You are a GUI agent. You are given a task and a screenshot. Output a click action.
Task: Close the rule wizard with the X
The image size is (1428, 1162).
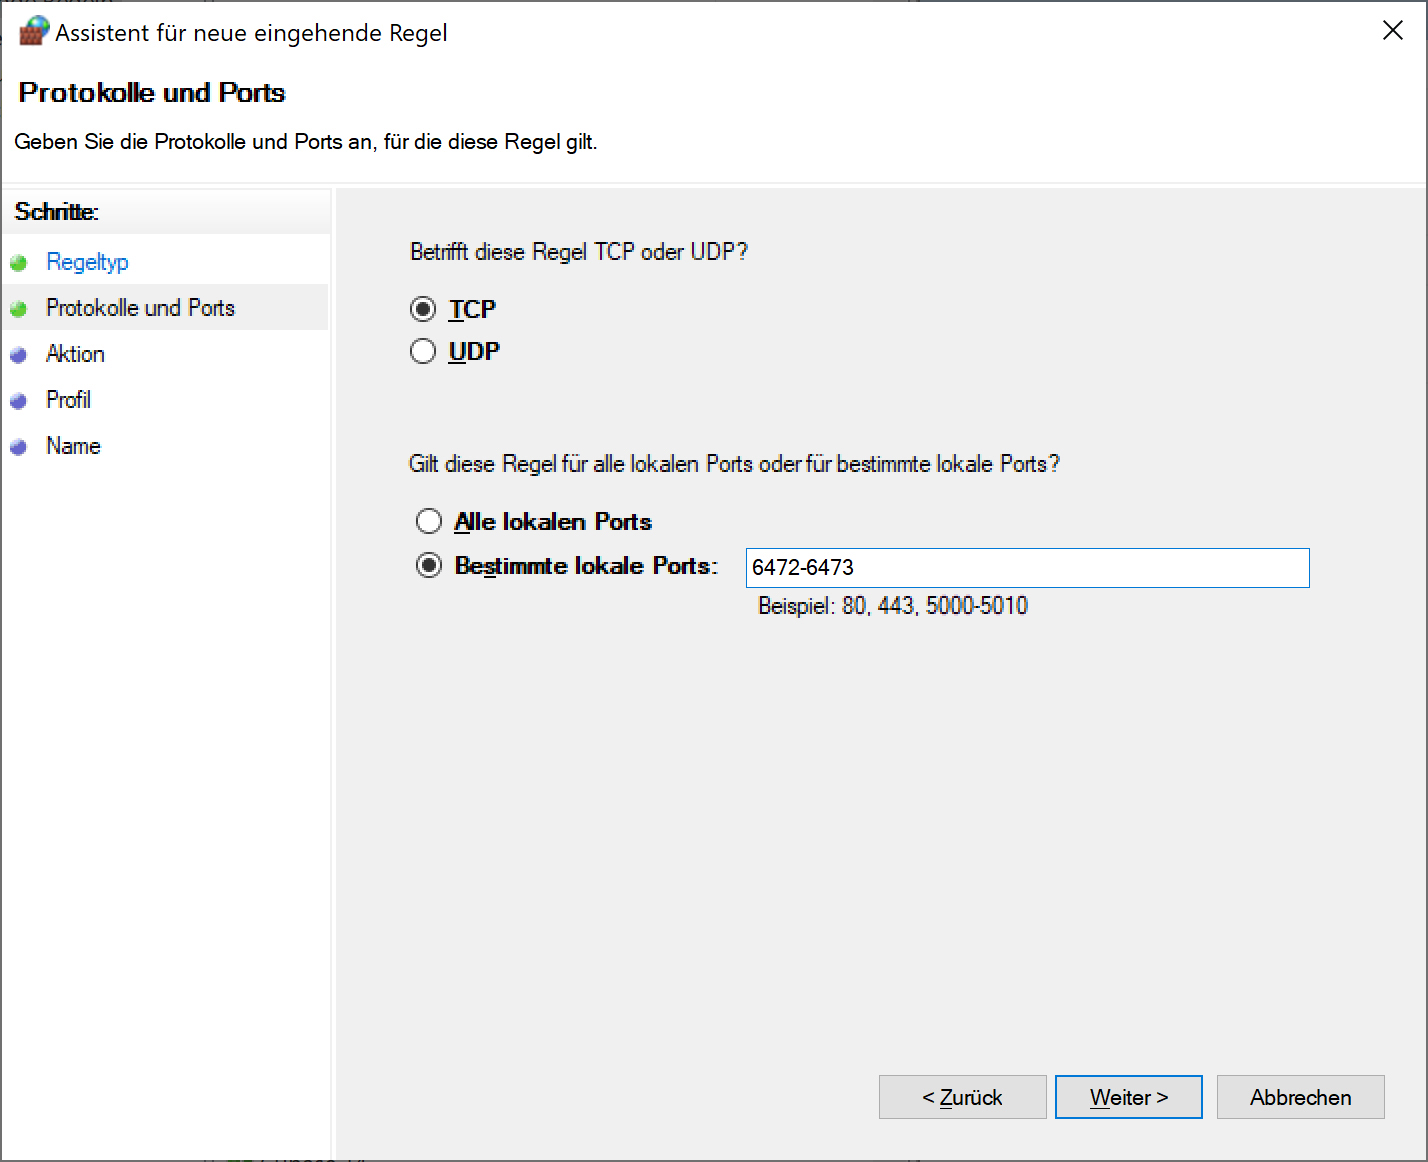coord(1392,31)
